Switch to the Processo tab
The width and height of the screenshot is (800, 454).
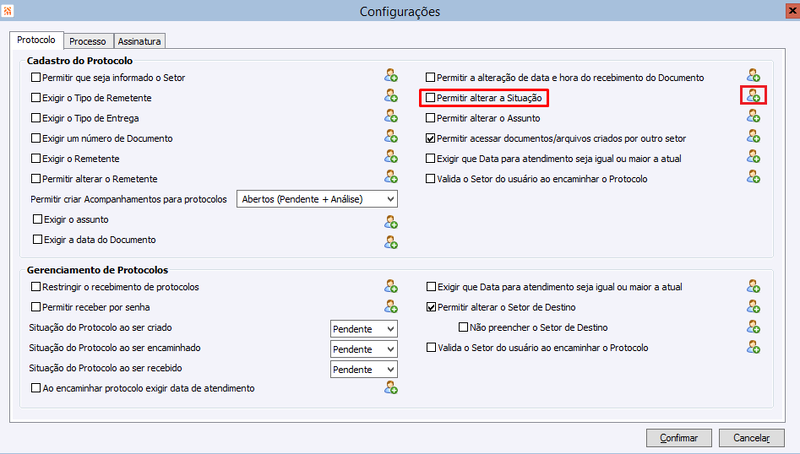click(88, 41)
